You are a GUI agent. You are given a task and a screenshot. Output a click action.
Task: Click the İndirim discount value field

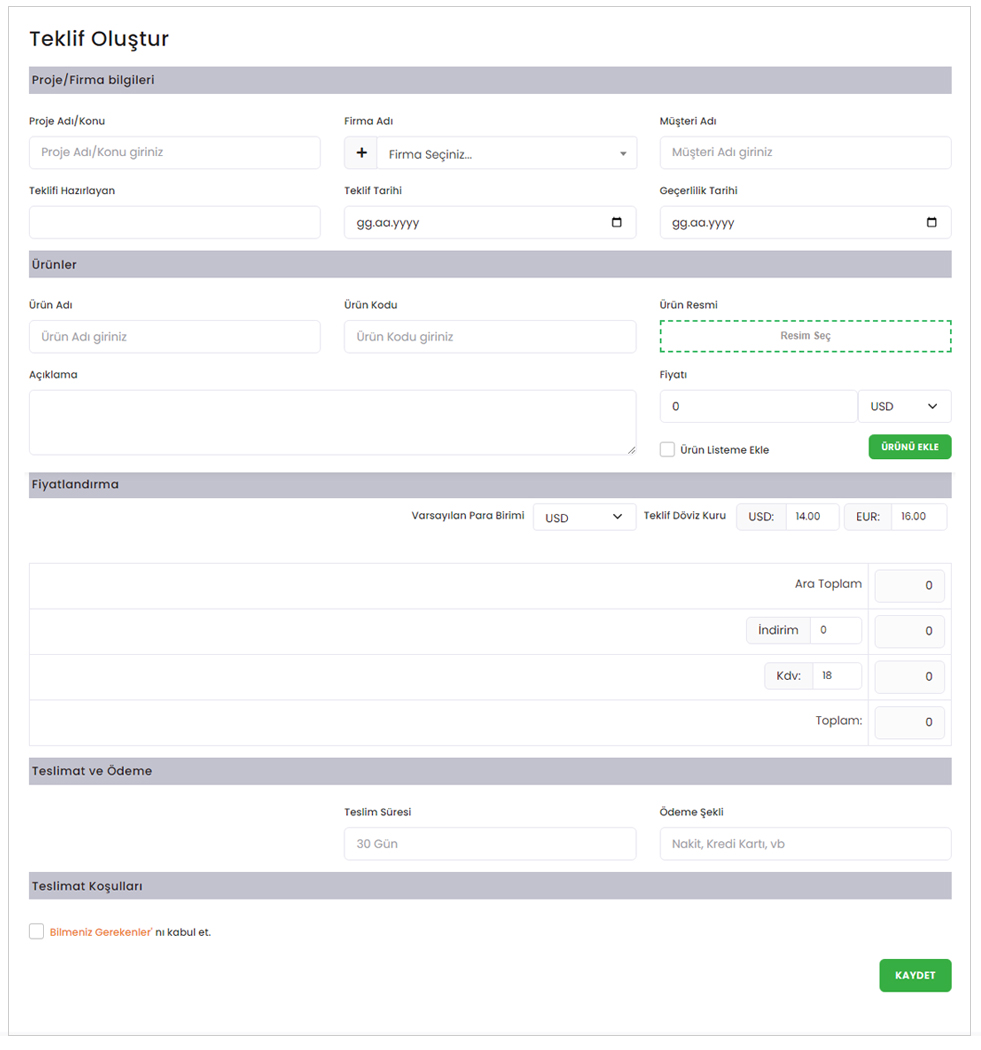836,630
